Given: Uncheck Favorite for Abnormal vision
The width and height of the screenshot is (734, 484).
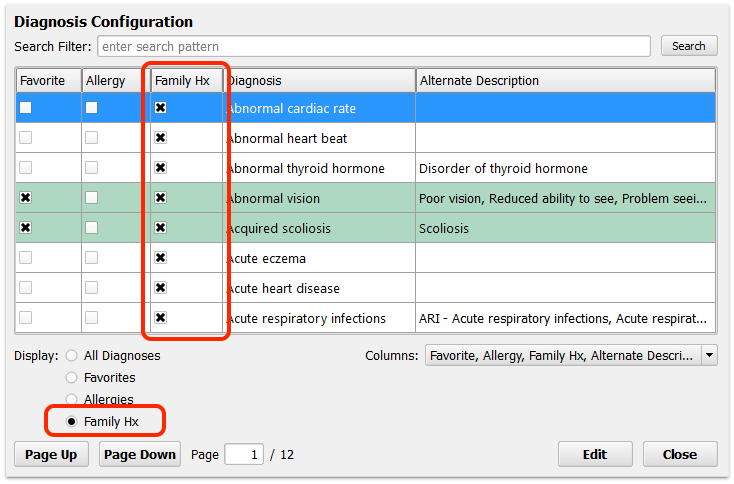Looking at the screenshot, I should pyautogui.click(x=26, y=198).
